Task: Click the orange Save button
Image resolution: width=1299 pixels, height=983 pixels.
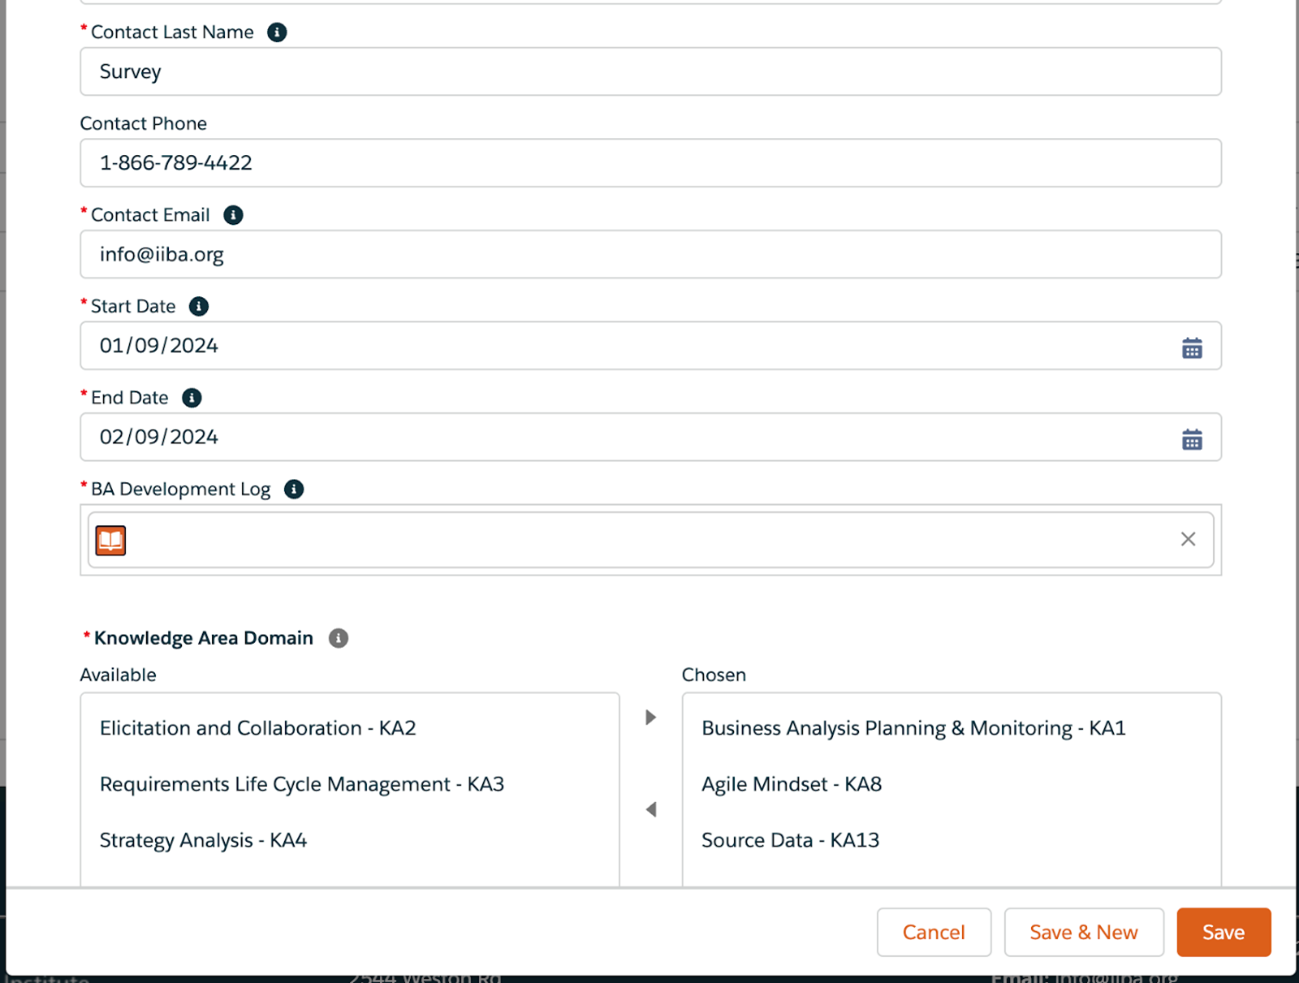Action: 1224,932
